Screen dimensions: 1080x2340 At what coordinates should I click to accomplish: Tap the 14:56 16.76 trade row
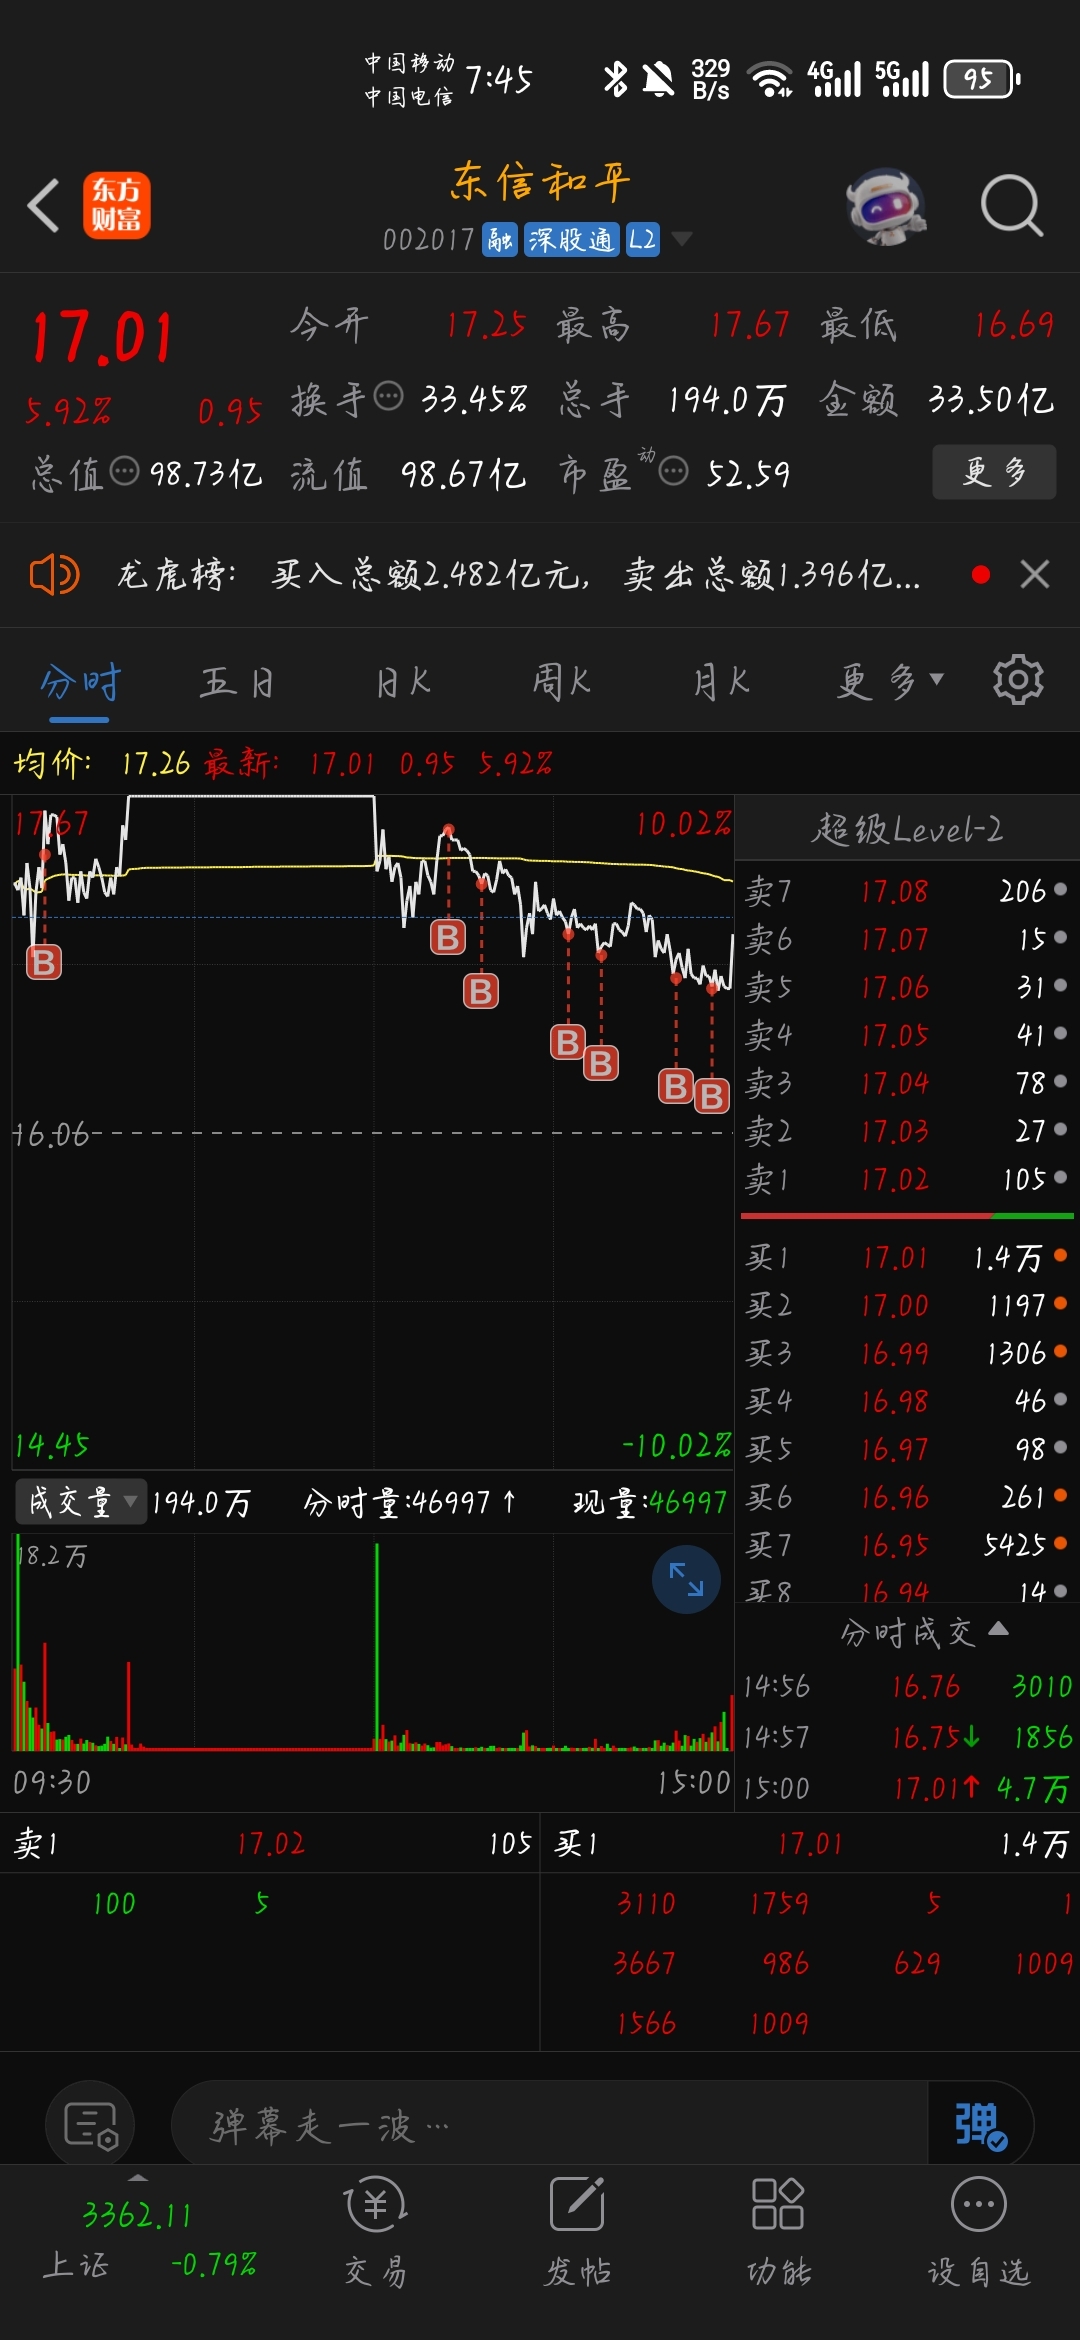pyautogui.click(x=906, y=1687)
